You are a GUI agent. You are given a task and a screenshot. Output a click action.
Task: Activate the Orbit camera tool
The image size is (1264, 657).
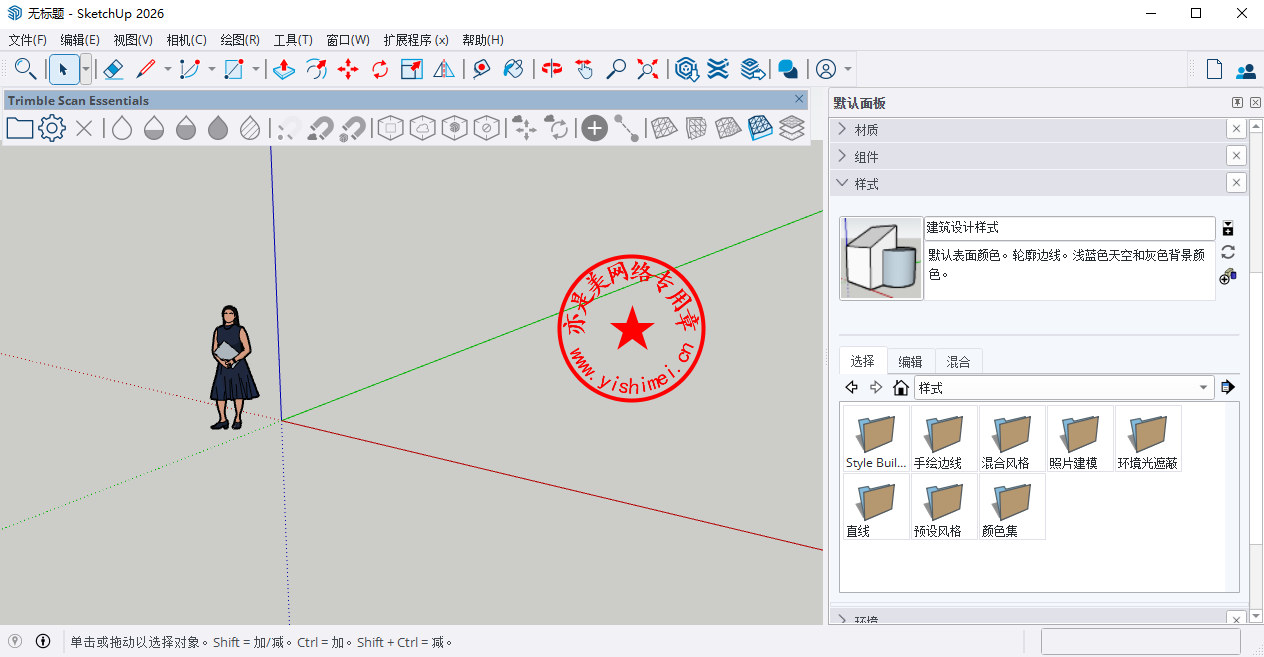tap(552, 69)
